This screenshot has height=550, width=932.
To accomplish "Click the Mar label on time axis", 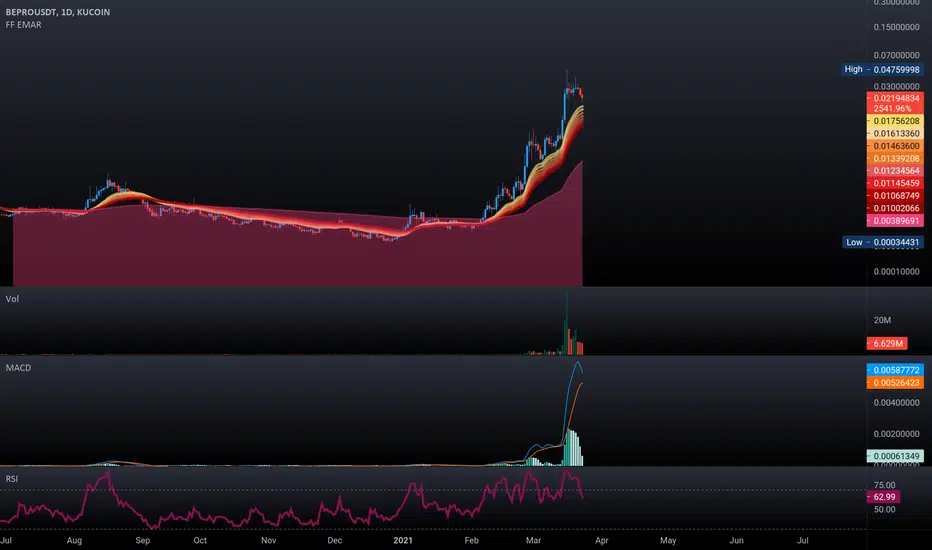I will [533, 540].
